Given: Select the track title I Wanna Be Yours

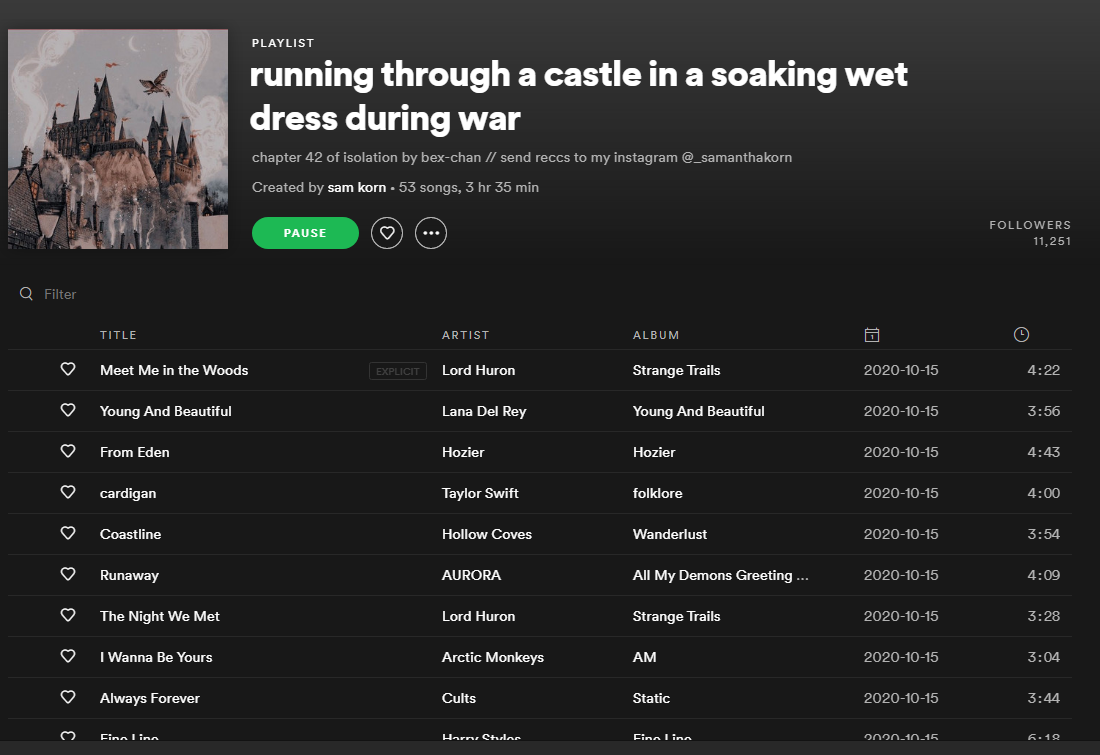Looking at the screenshot, I should pos(156,657).
